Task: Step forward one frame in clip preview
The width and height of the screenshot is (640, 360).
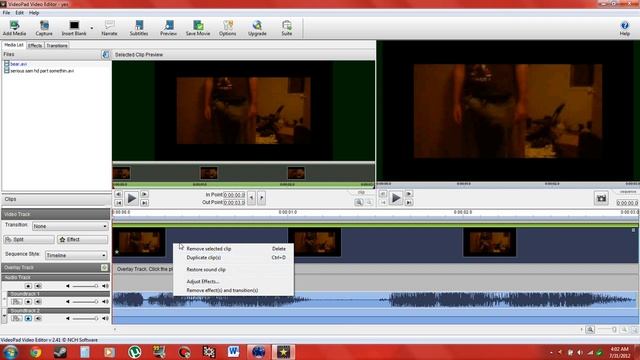Action: tap(144, 194)
